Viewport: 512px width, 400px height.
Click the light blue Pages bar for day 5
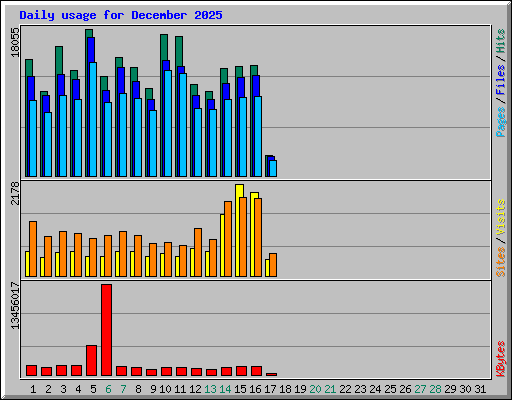click(93, 119)
